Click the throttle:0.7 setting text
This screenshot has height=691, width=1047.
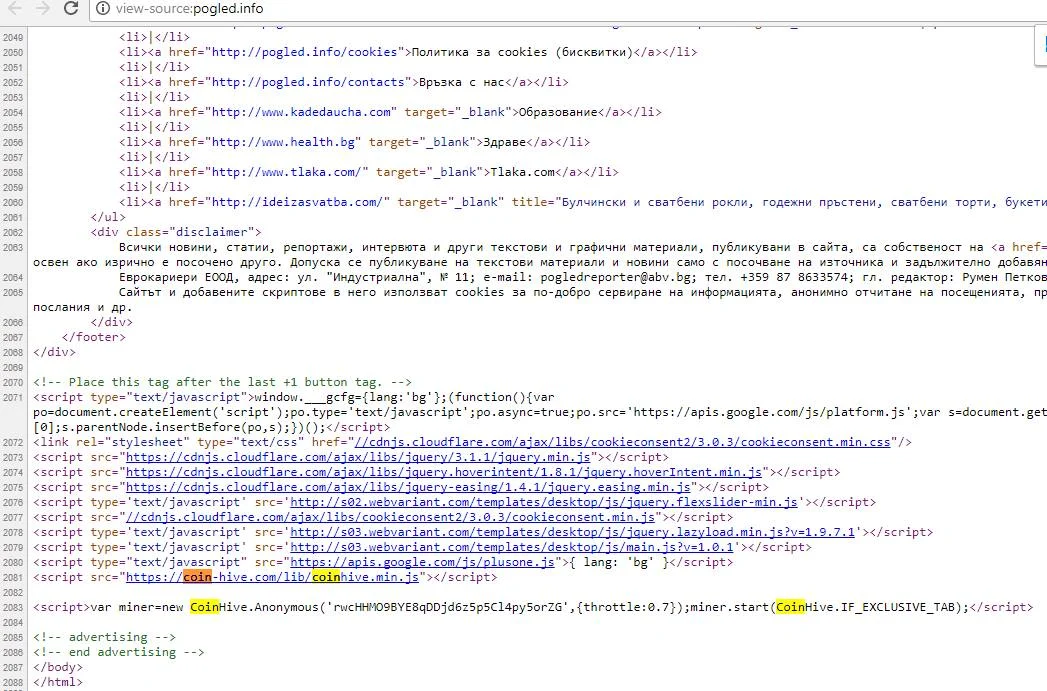tap(628, 608)
